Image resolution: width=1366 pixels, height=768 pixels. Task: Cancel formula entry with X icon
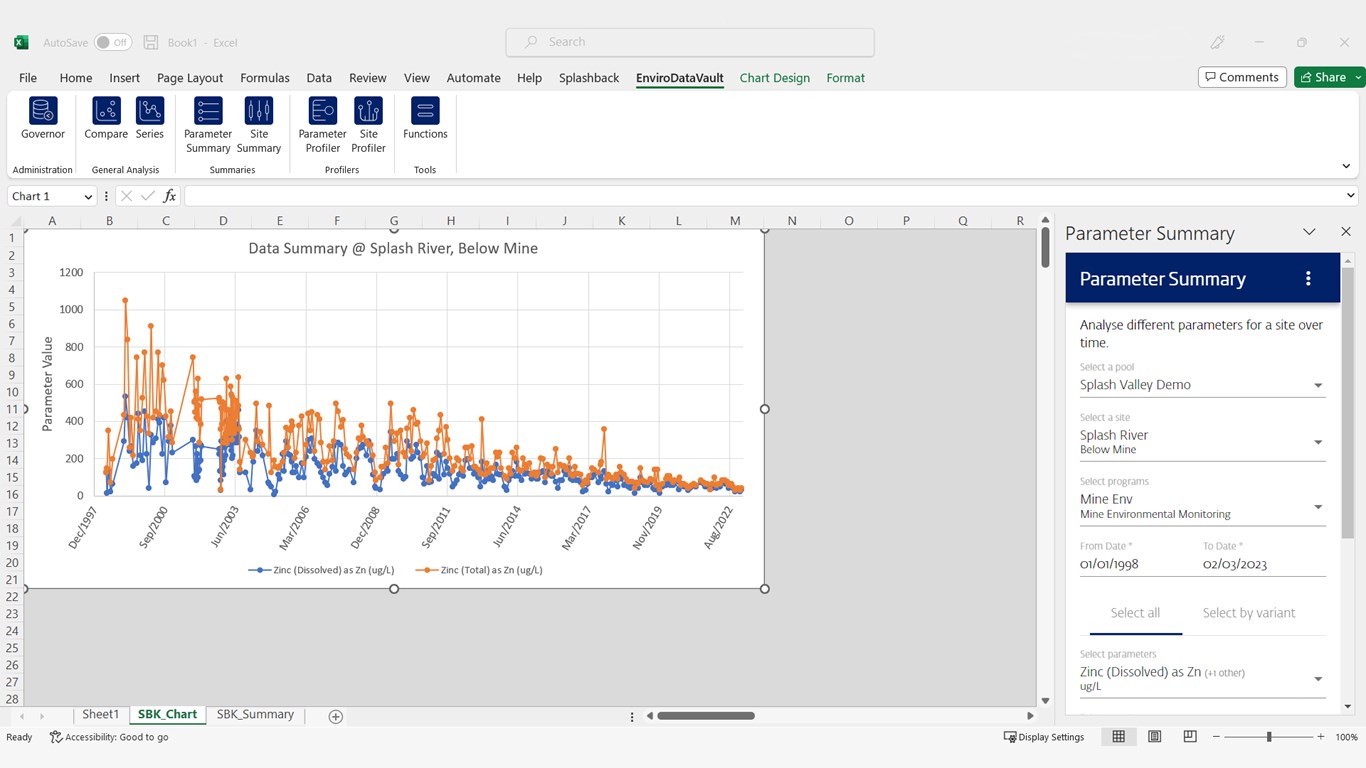click(x=126, y=196)
